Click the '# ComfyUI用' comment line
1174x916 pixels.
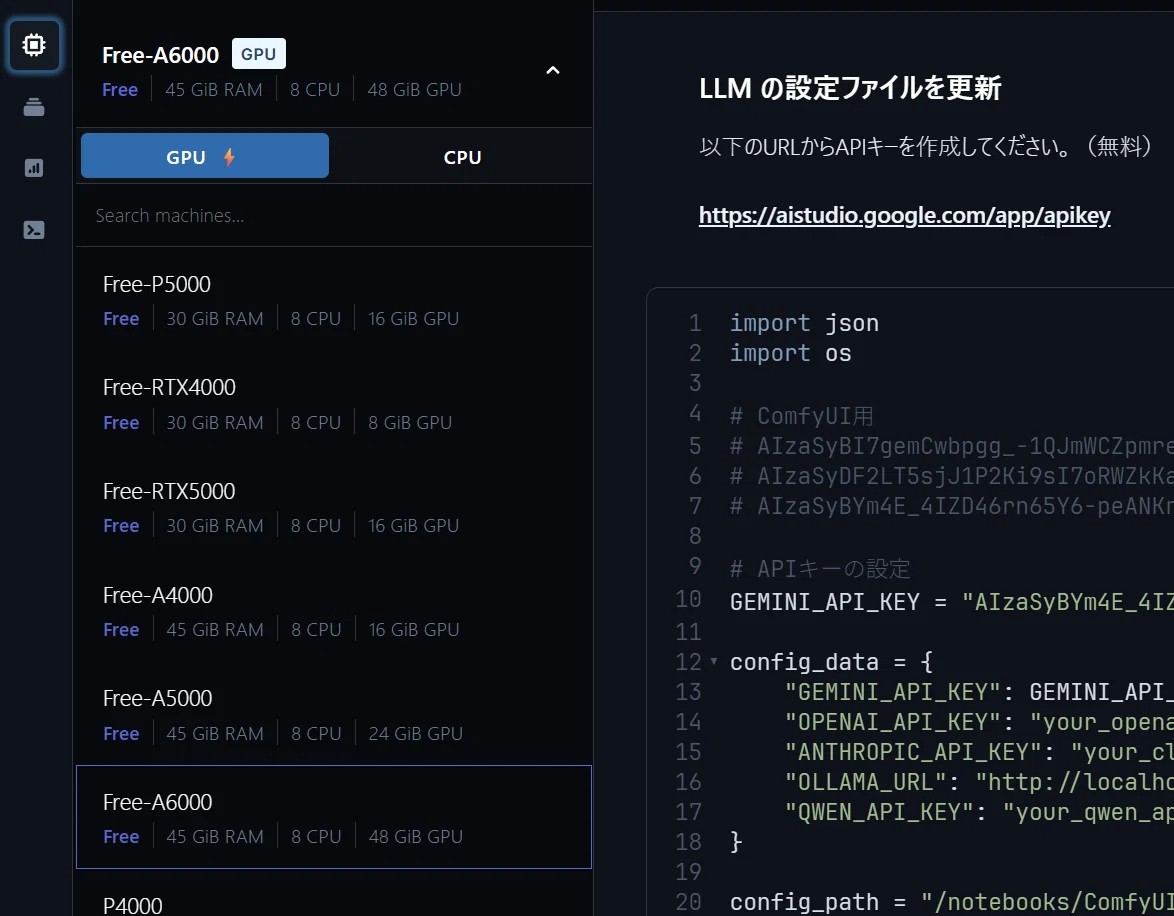[x=802, y=416]
